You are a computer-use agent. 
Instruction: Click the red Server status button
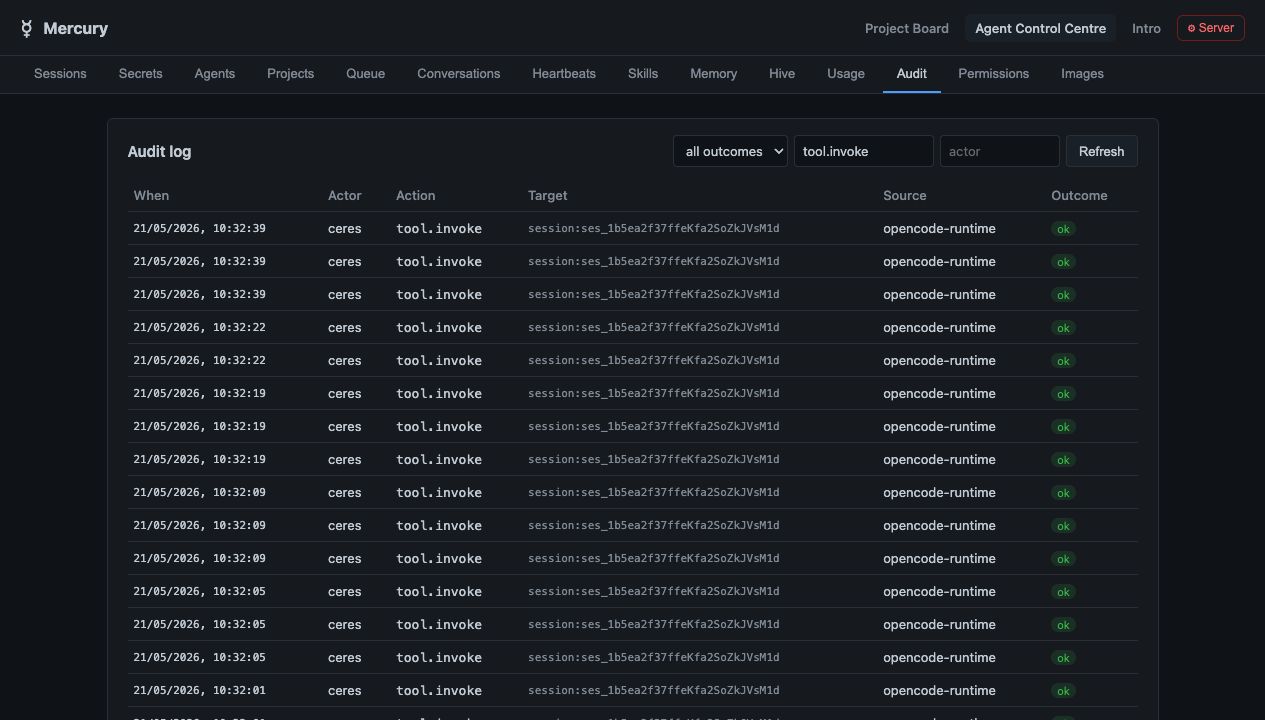[x=1210, y=28]
